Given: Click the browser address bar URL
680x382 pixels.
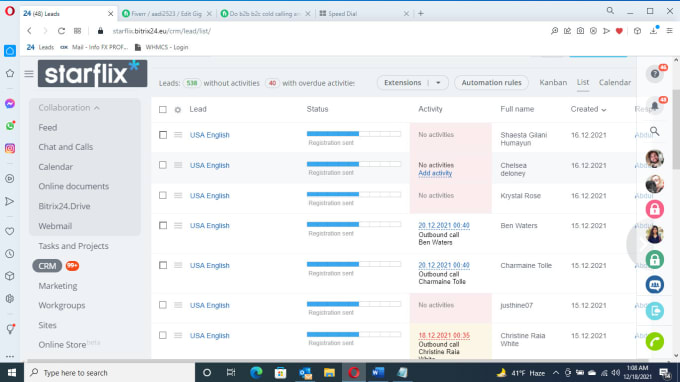Looking at the screenshot, I should tap(162, 31).
